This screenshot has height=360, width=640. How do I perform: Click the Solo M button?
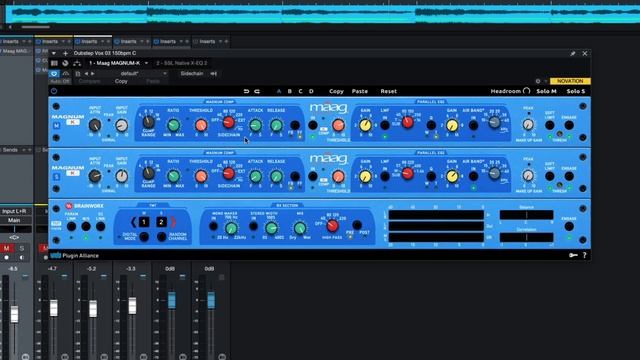point(547,91)
